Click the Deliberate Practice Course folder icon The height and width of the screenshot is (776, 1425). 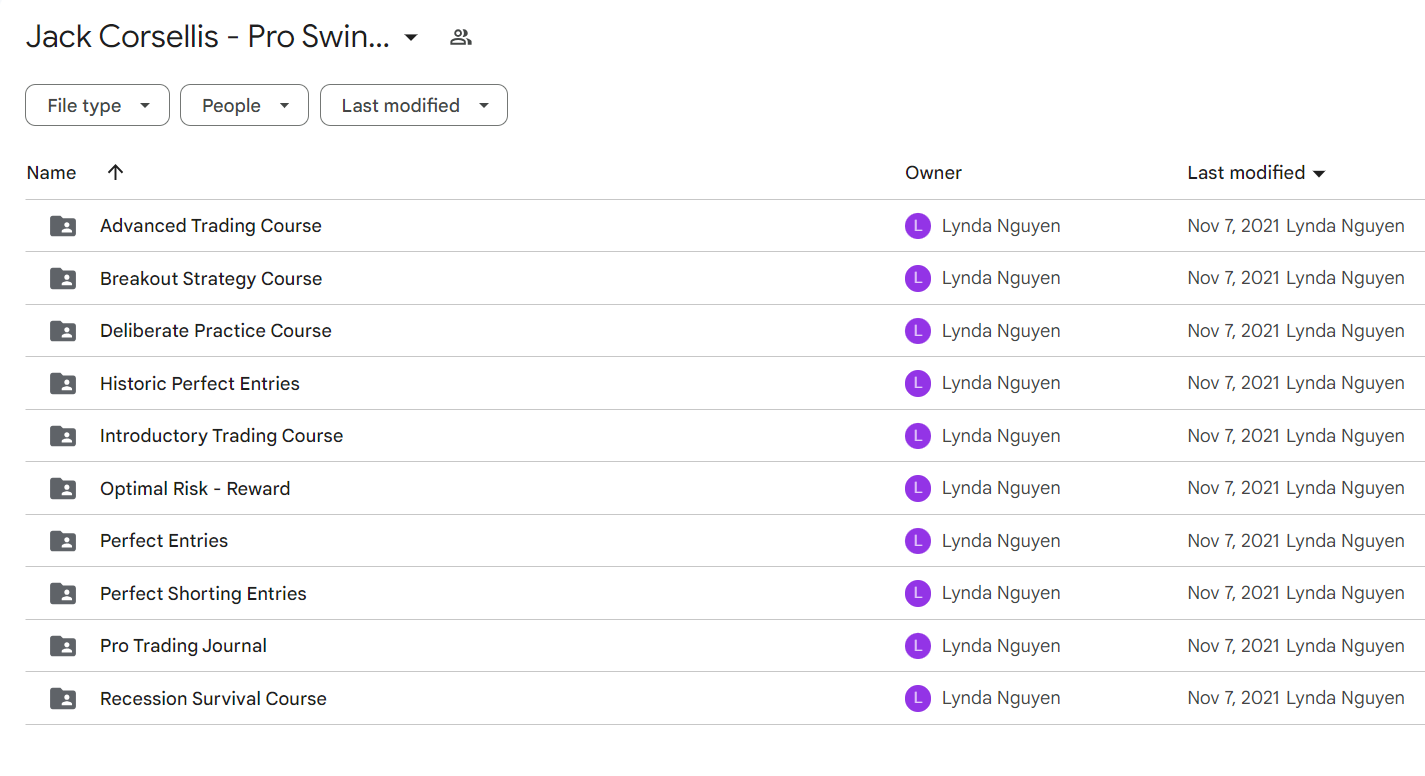click(63, 331)
